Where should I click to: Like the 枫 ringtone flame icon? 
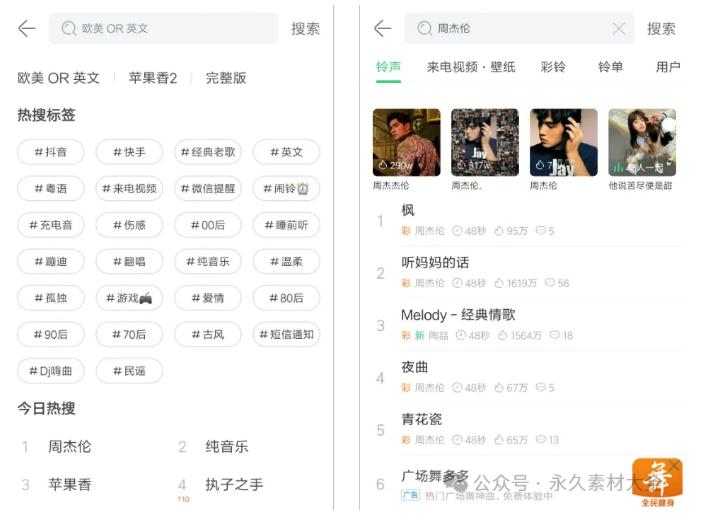499,231
